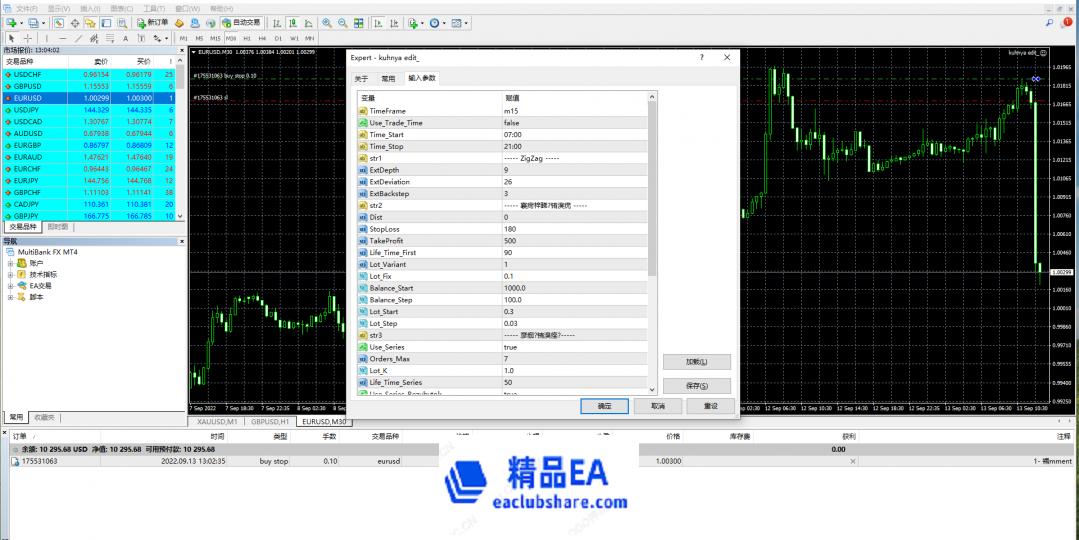Click the tile windows grid icon
1079x540 pixels.
(x=359, y=23)
